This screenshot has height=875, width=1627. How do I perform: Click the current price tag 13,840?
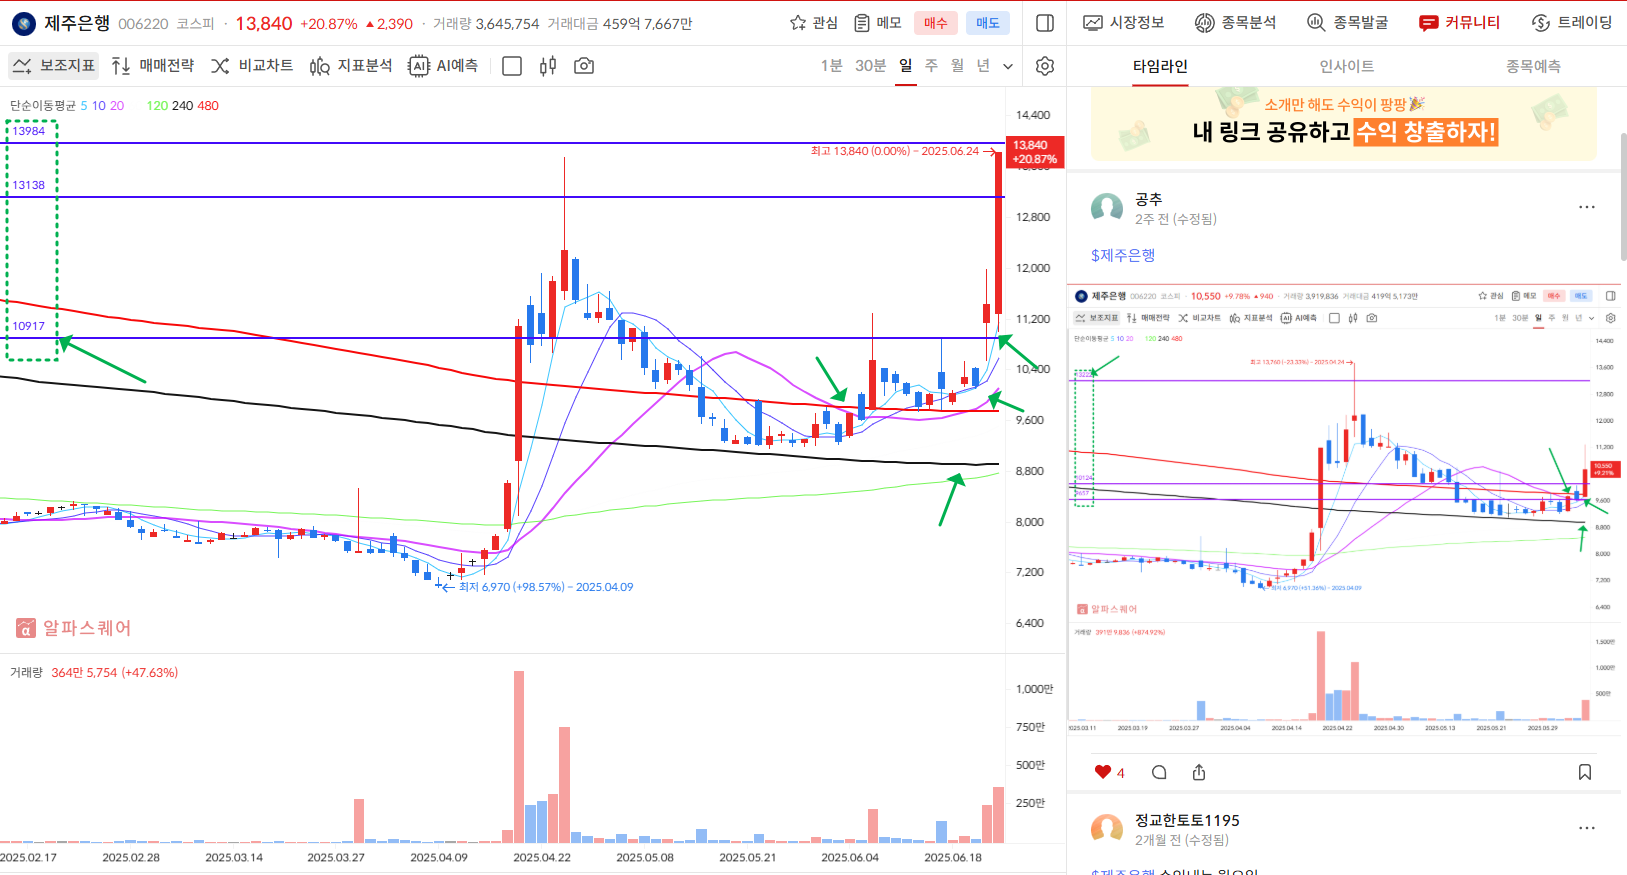coord(1036,152)
